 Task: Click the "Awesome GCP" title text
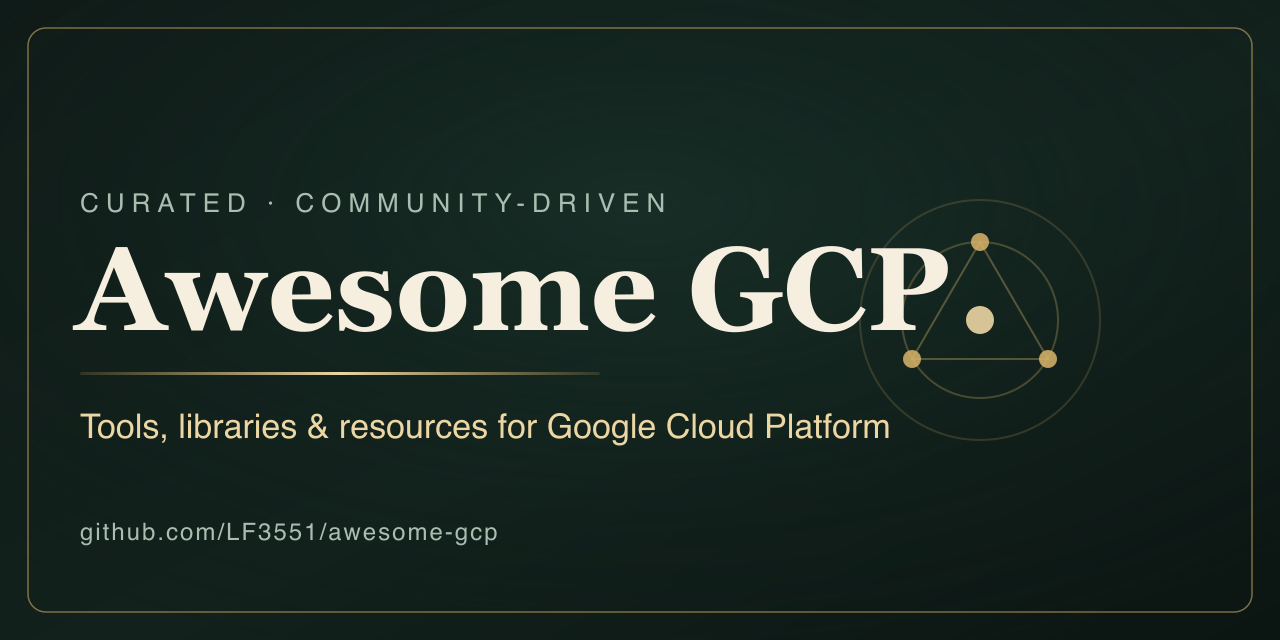coord(511,289)
